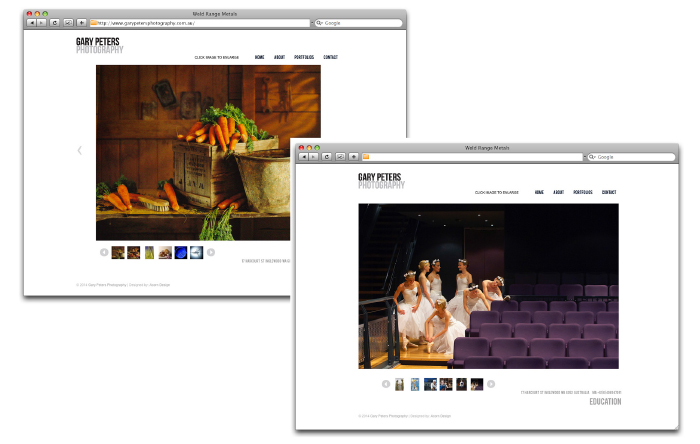Click the Home link in the back window
Image resolution: width=700 pixels, height=444 pixels.
pyautogui.click(x=260, y=58)
